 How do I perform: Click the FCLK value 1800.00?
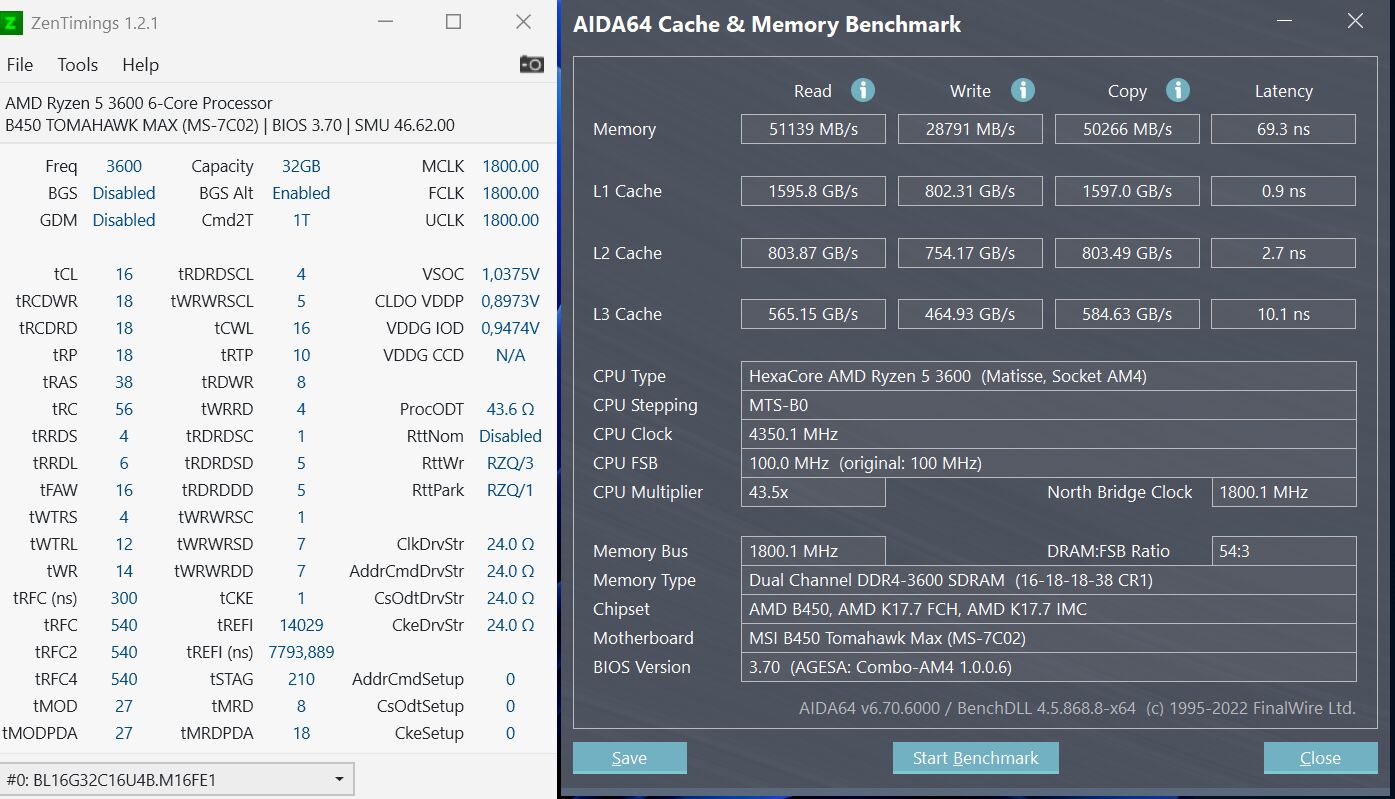[510, 193]
